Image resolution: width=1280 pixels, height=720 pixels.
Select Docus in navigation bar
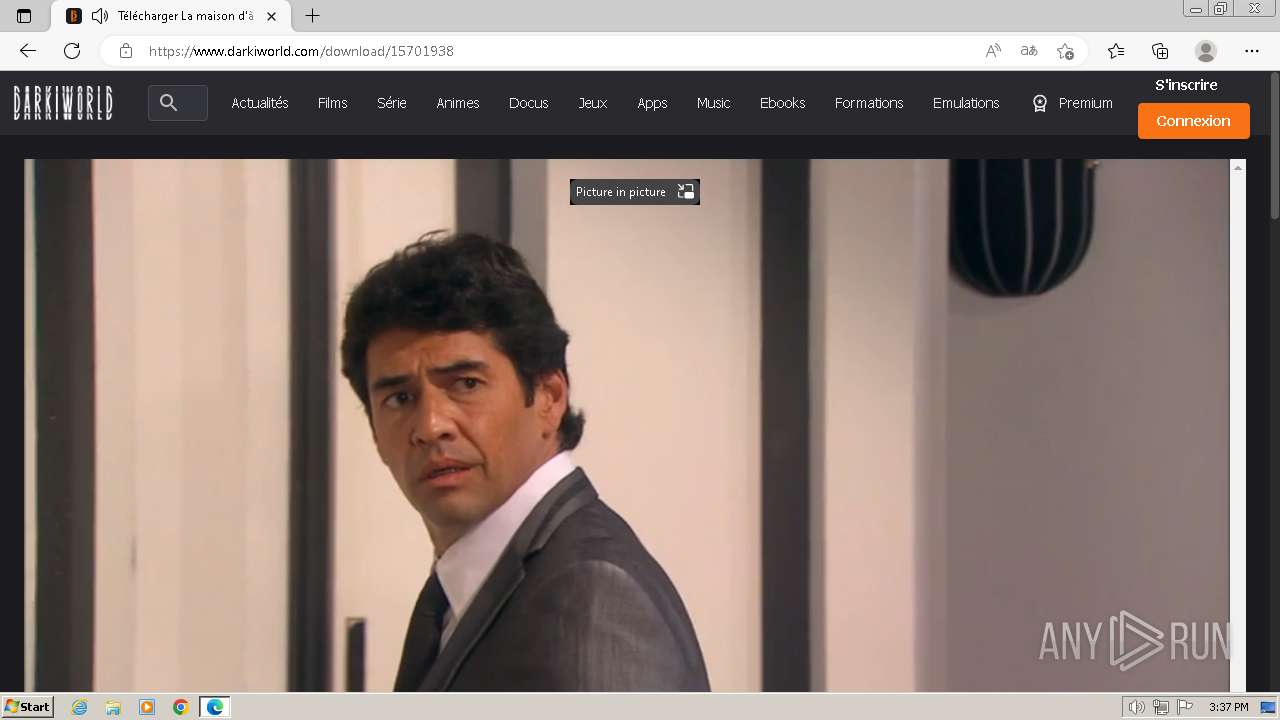[x=528, y=103]
